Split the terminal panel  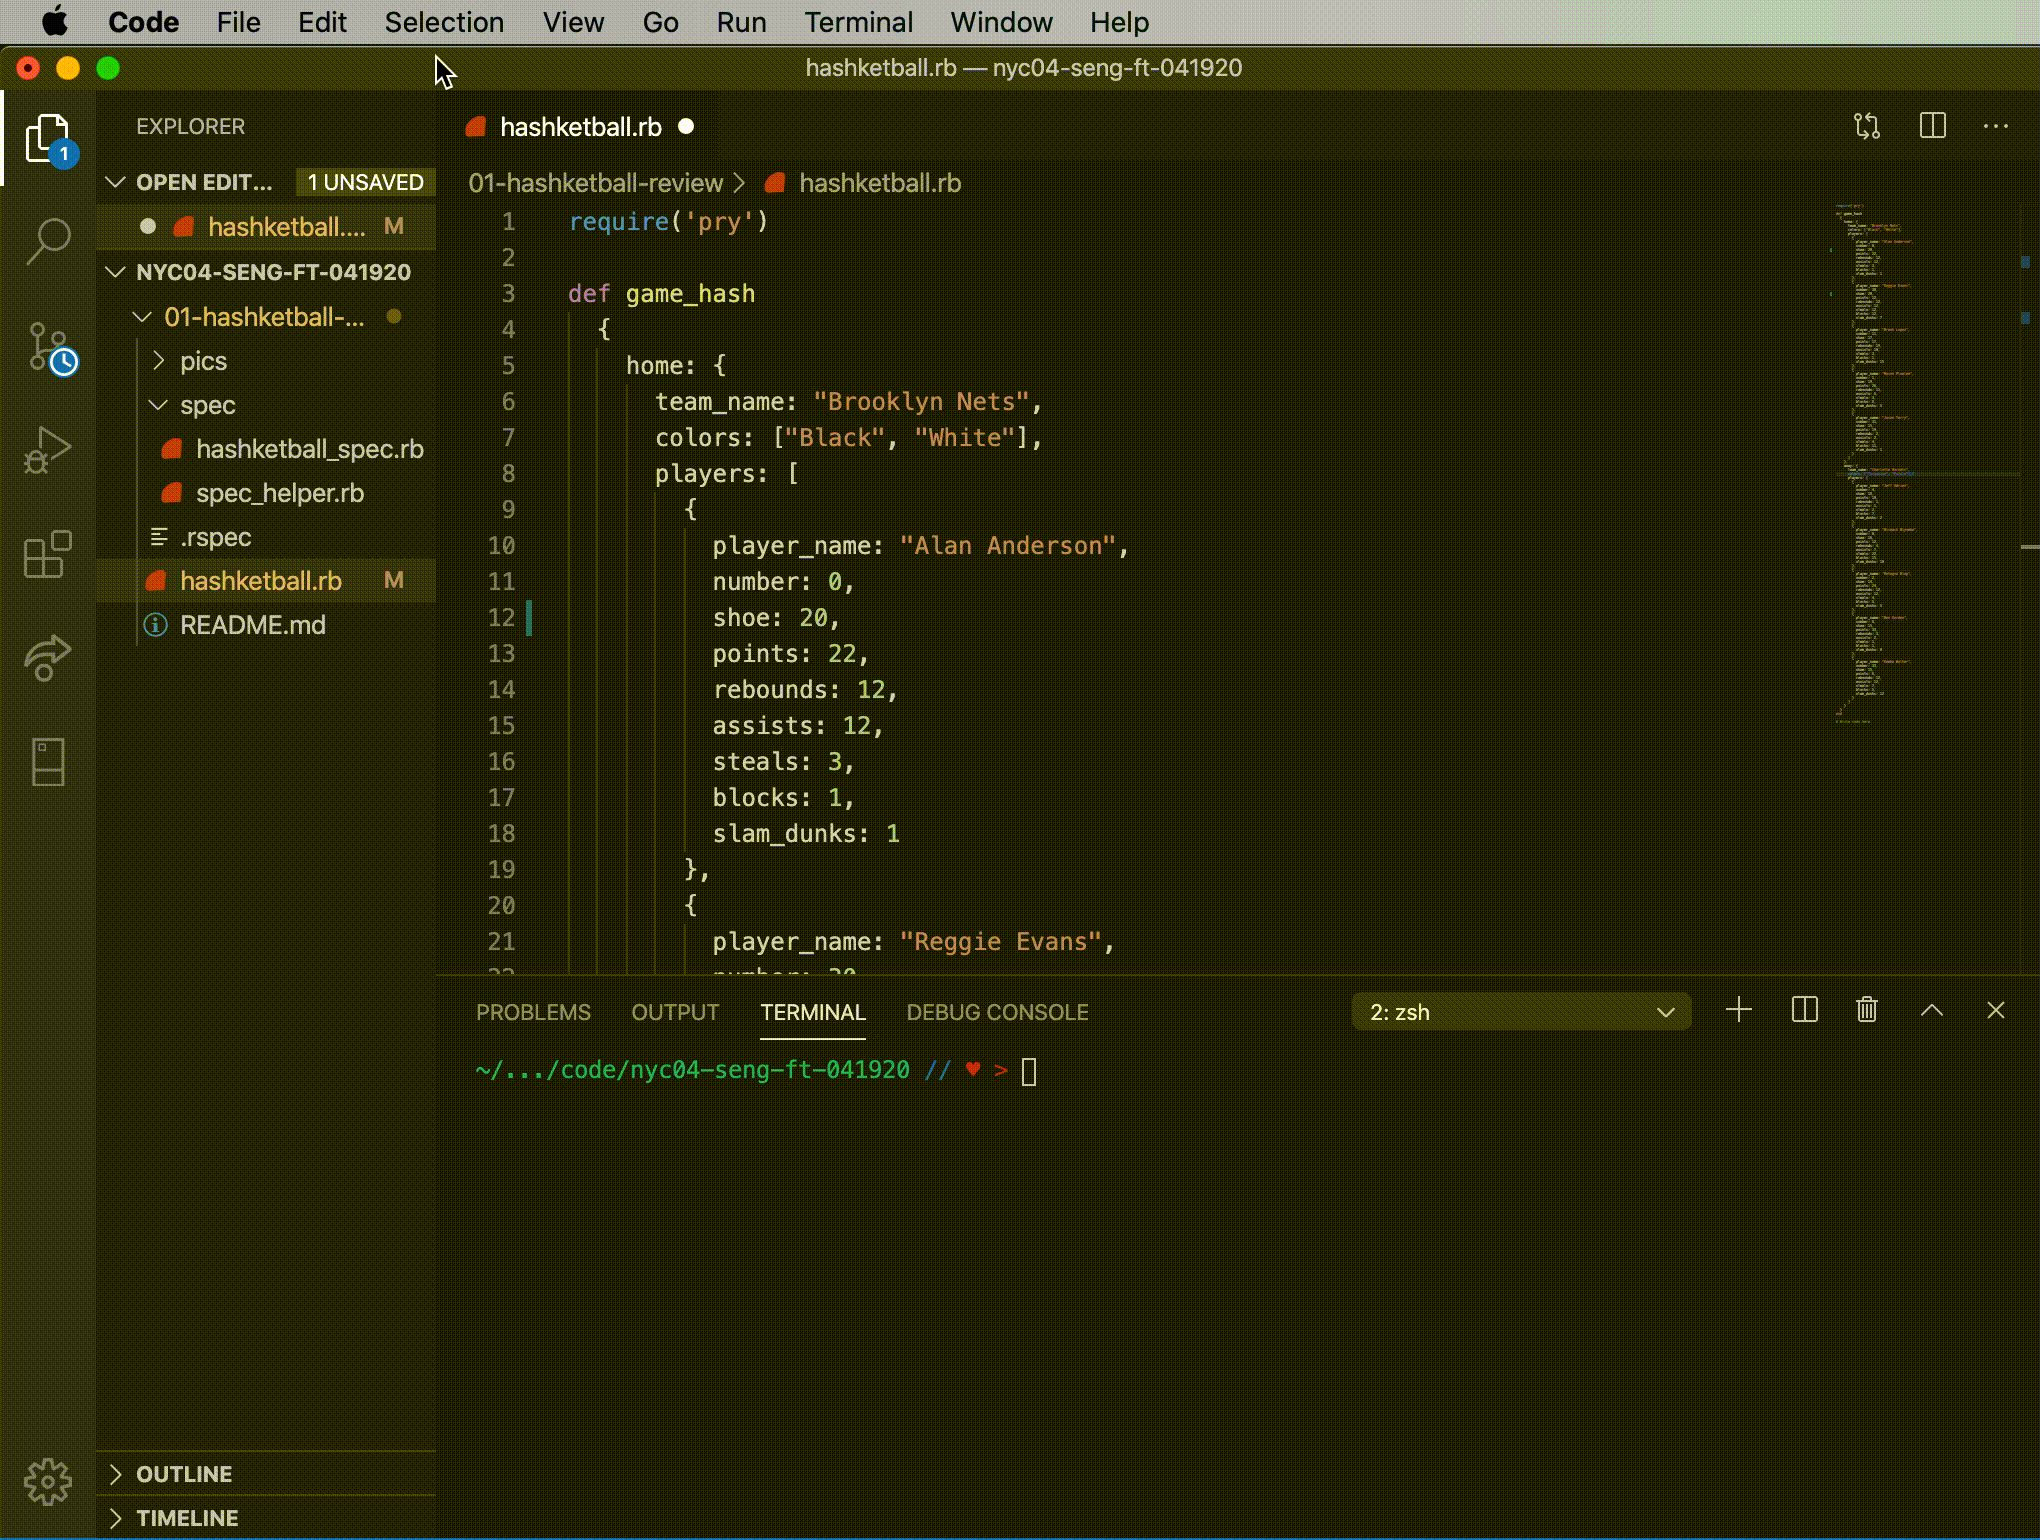click(x=1805, y=1010)
